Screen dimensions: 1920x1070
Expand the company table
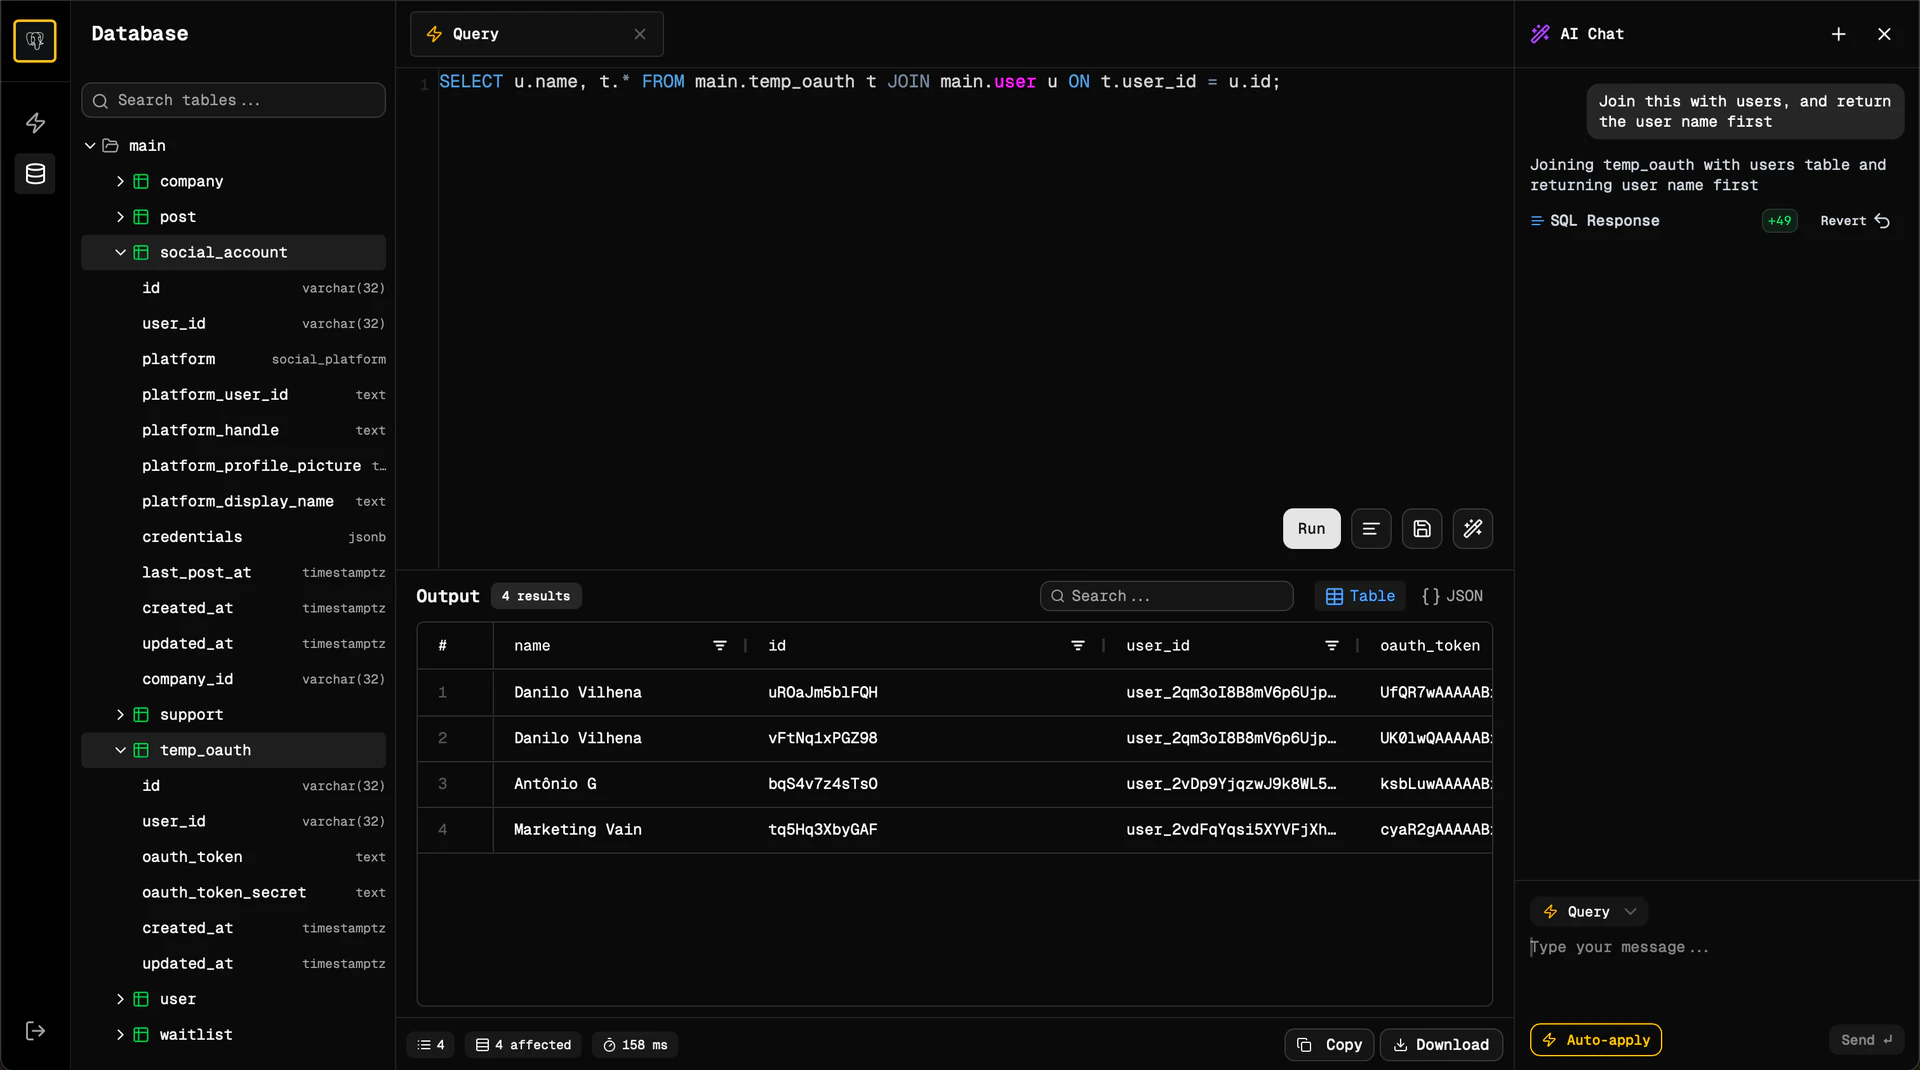[x=120, y=181]
